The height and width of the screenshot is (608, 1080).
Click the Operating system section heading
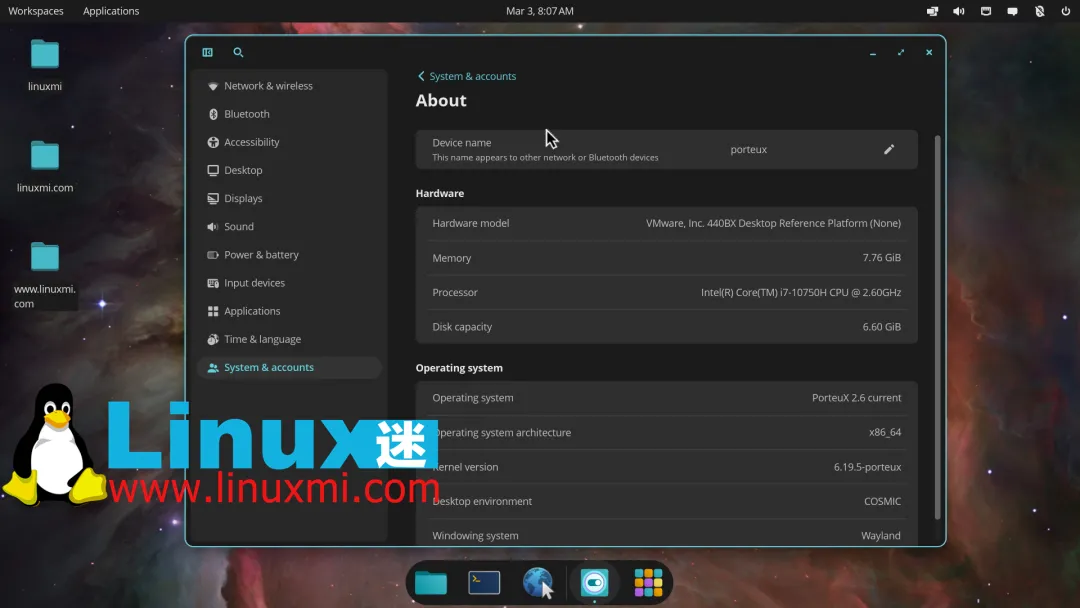(459, 368)
